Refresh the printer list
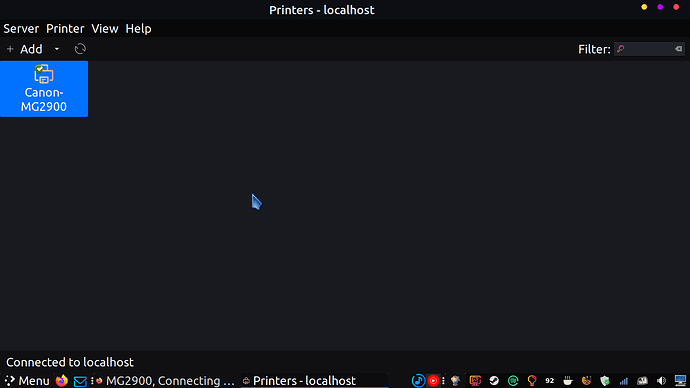Screen dimensions: 690x388 [x=80, y=49]
